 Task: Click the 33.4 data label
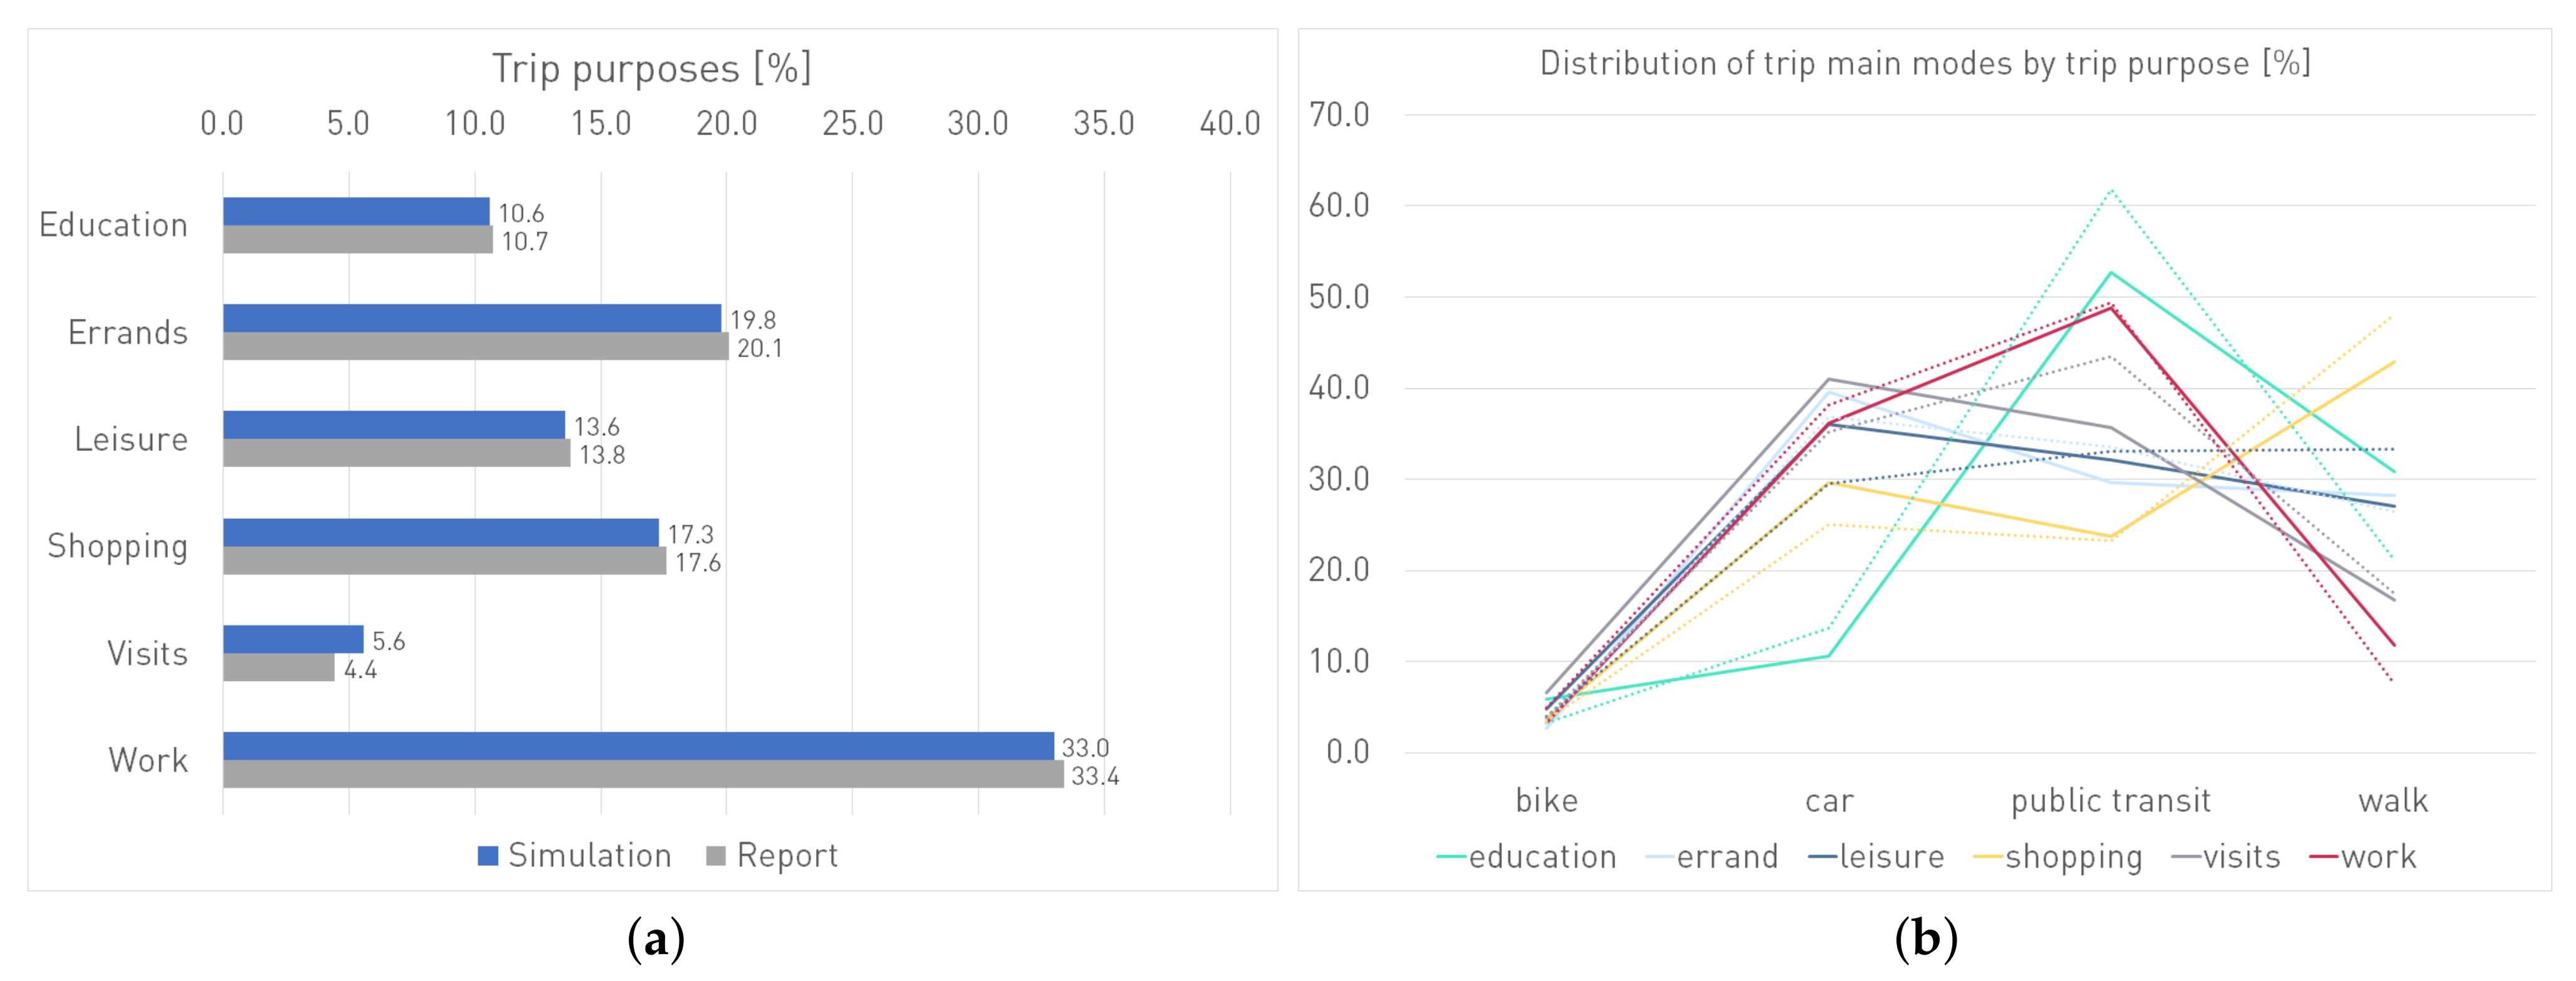[x=1095, y=776]
